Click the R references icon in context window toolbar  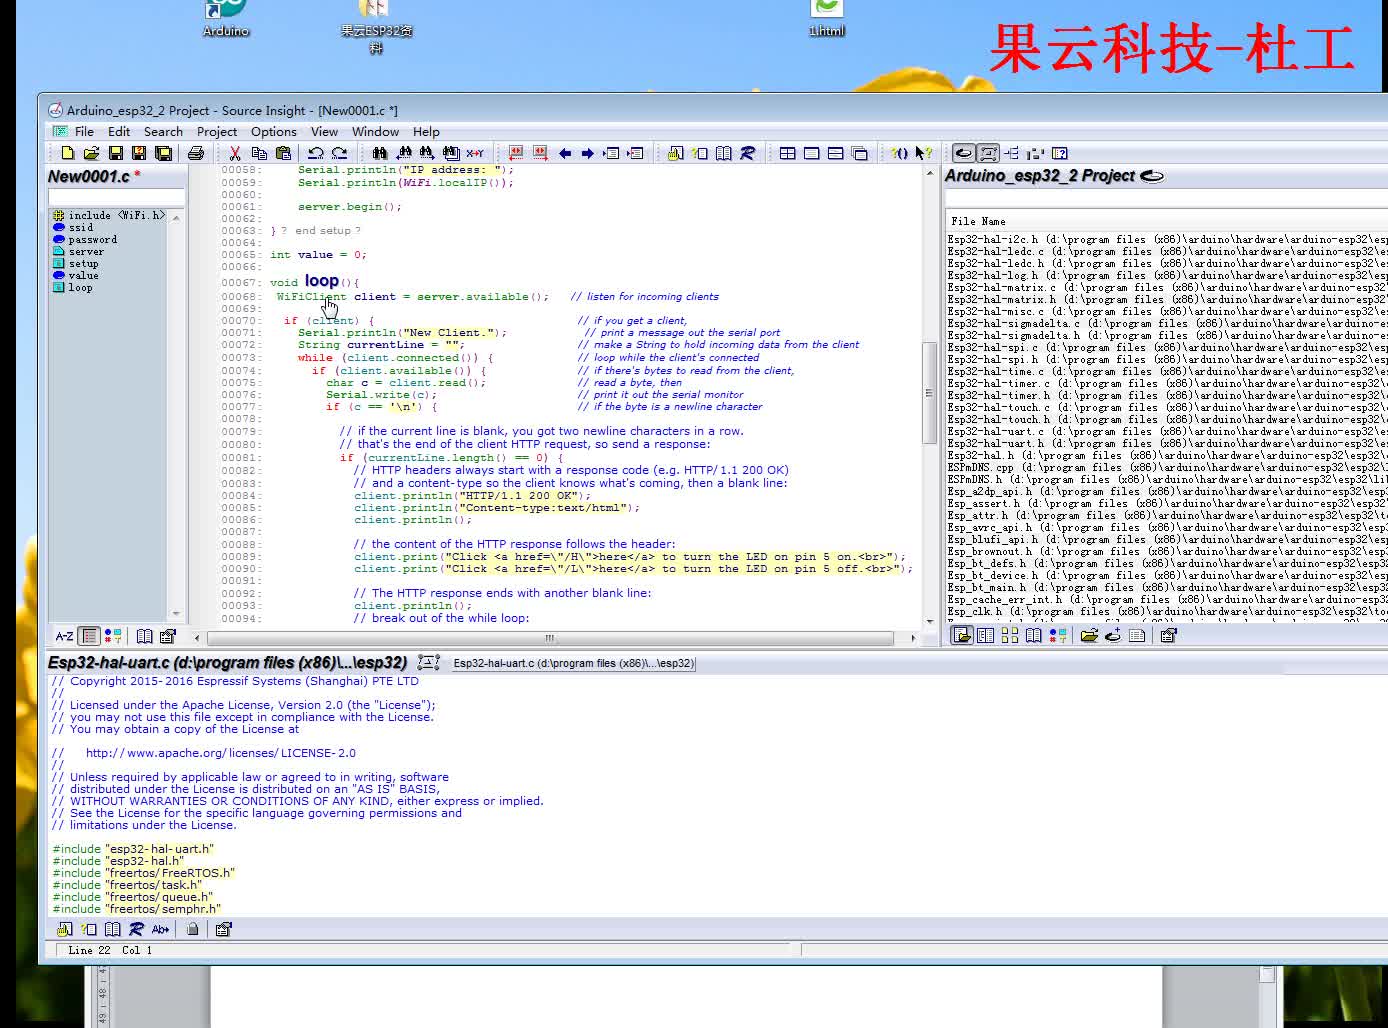136,929
